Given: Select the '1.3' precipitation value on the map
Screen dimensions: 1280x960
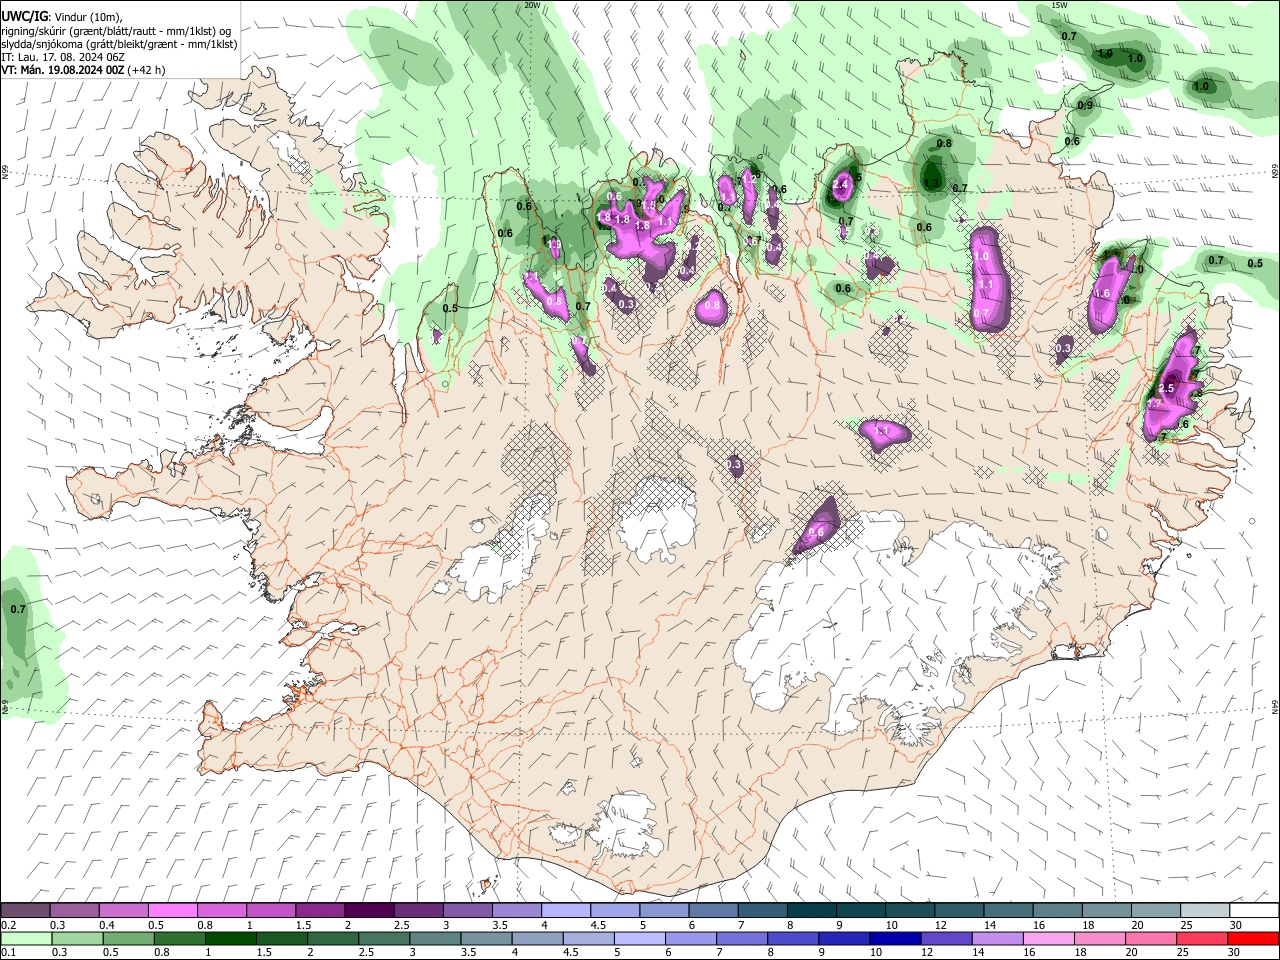Looking at the screenshot, I should point(932,183).
